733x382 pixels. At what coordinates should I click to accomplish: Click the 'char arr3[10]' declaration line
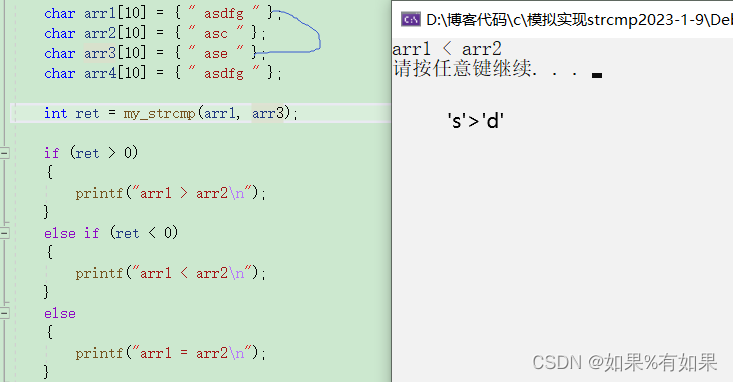(155, 53)
